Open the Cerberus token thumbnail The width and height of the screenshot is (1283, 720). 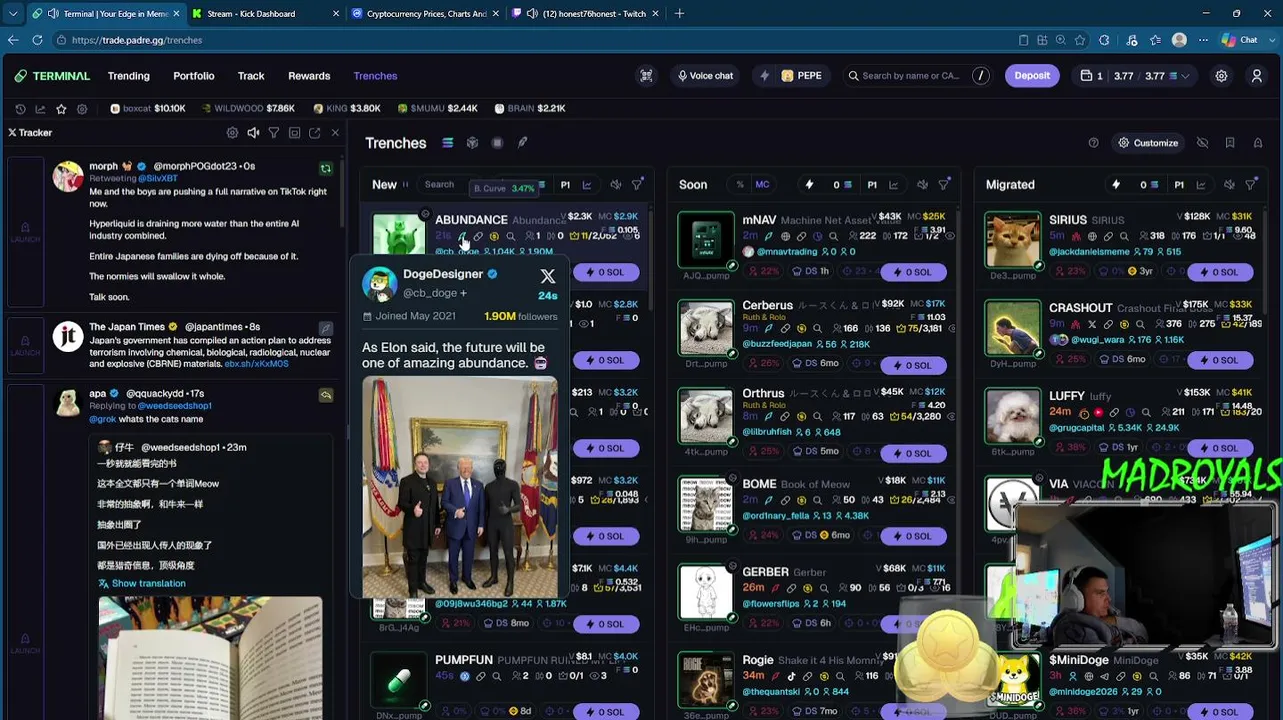pos(706,327)
